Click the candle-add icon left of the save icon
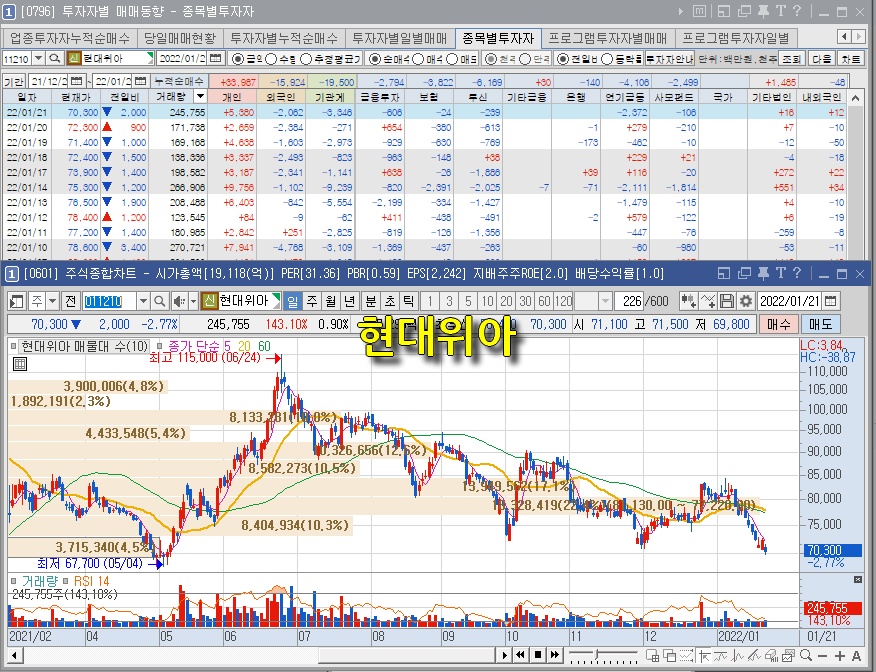 [688, 302]
